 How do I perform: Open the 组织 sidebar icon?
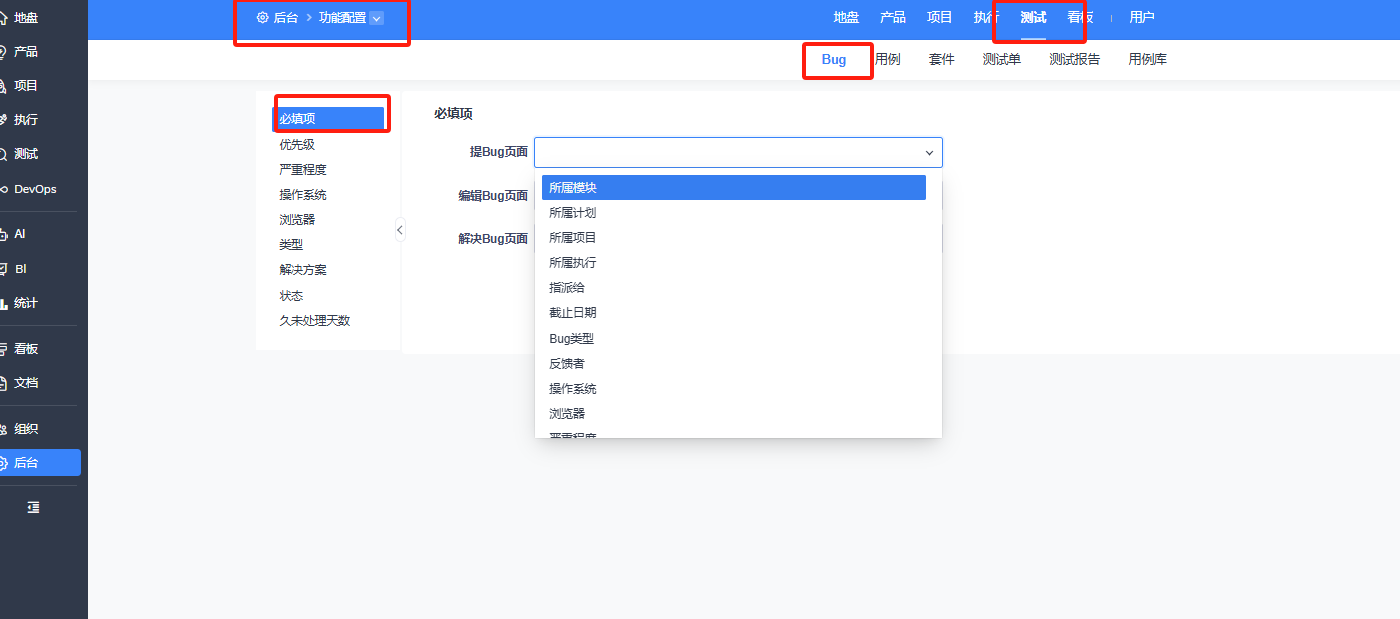4,429
